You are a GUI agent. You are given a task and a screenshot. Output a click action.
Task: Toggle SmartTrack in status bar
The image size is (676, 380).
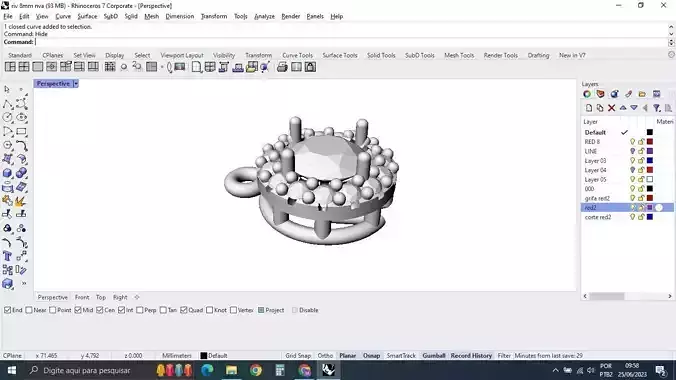tap(401, 356)
